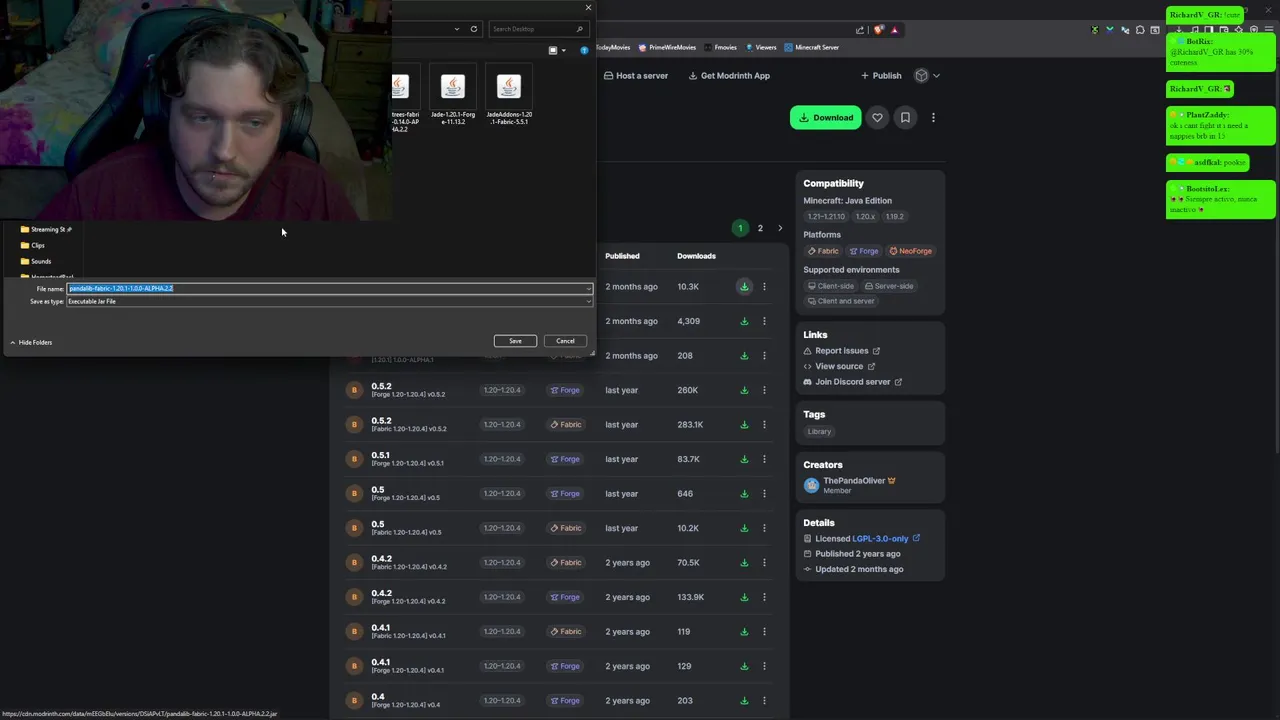Open the Report issues link

[x=842, y=351]
